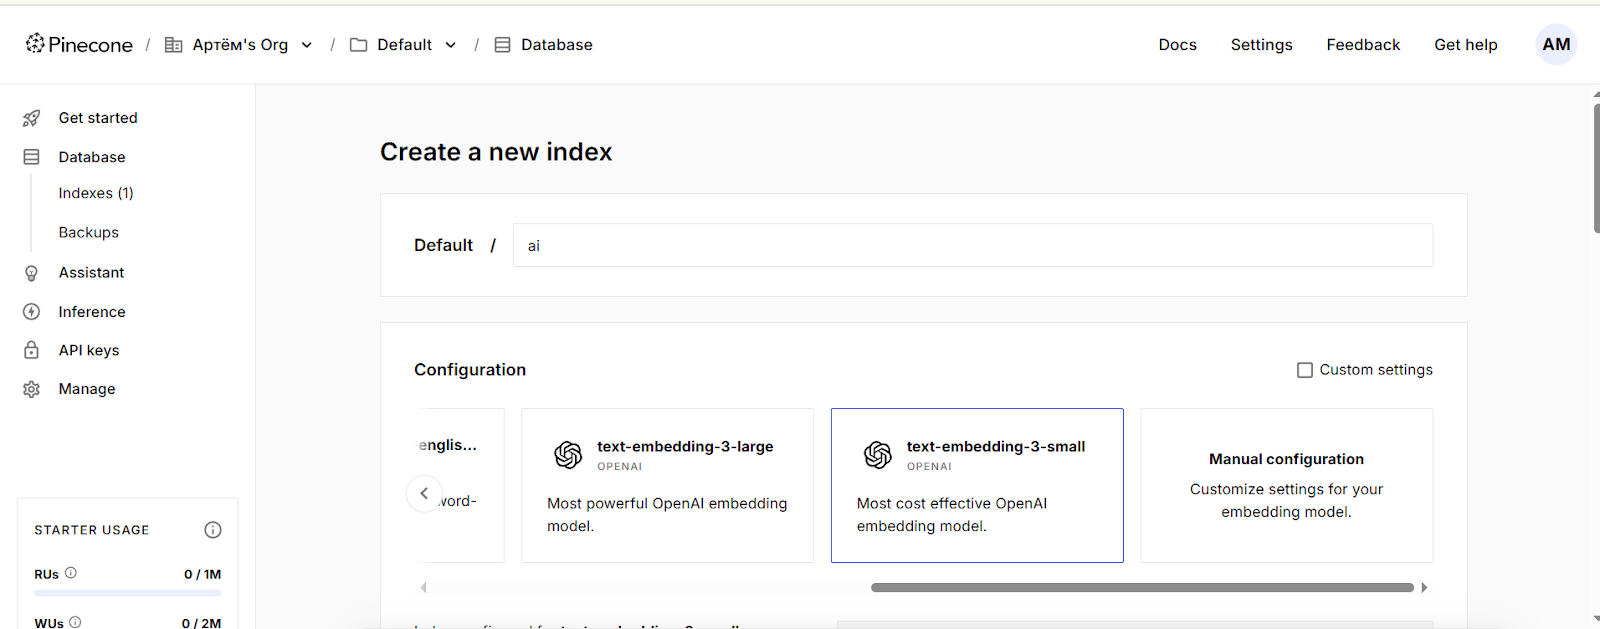The image size is (1600, 629).
Task: Click the Assistant lightbulb icon
Action: point(31,273)
